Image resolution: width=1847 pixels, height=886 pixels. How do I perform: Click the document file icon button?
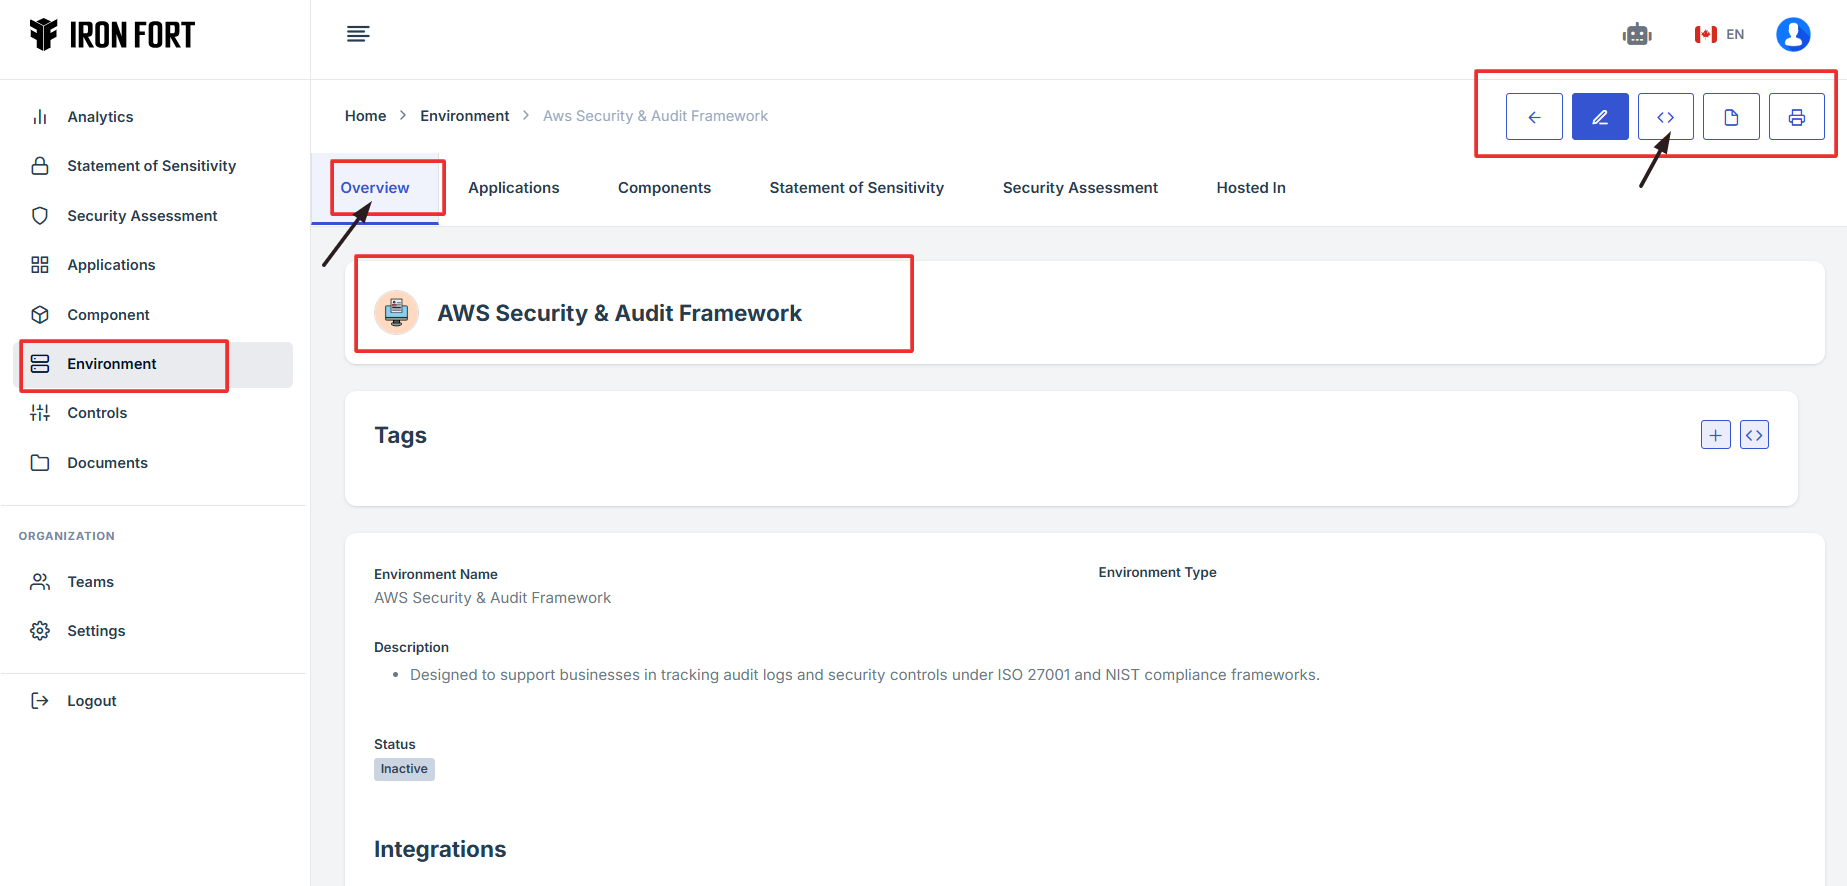[1731, 117]
